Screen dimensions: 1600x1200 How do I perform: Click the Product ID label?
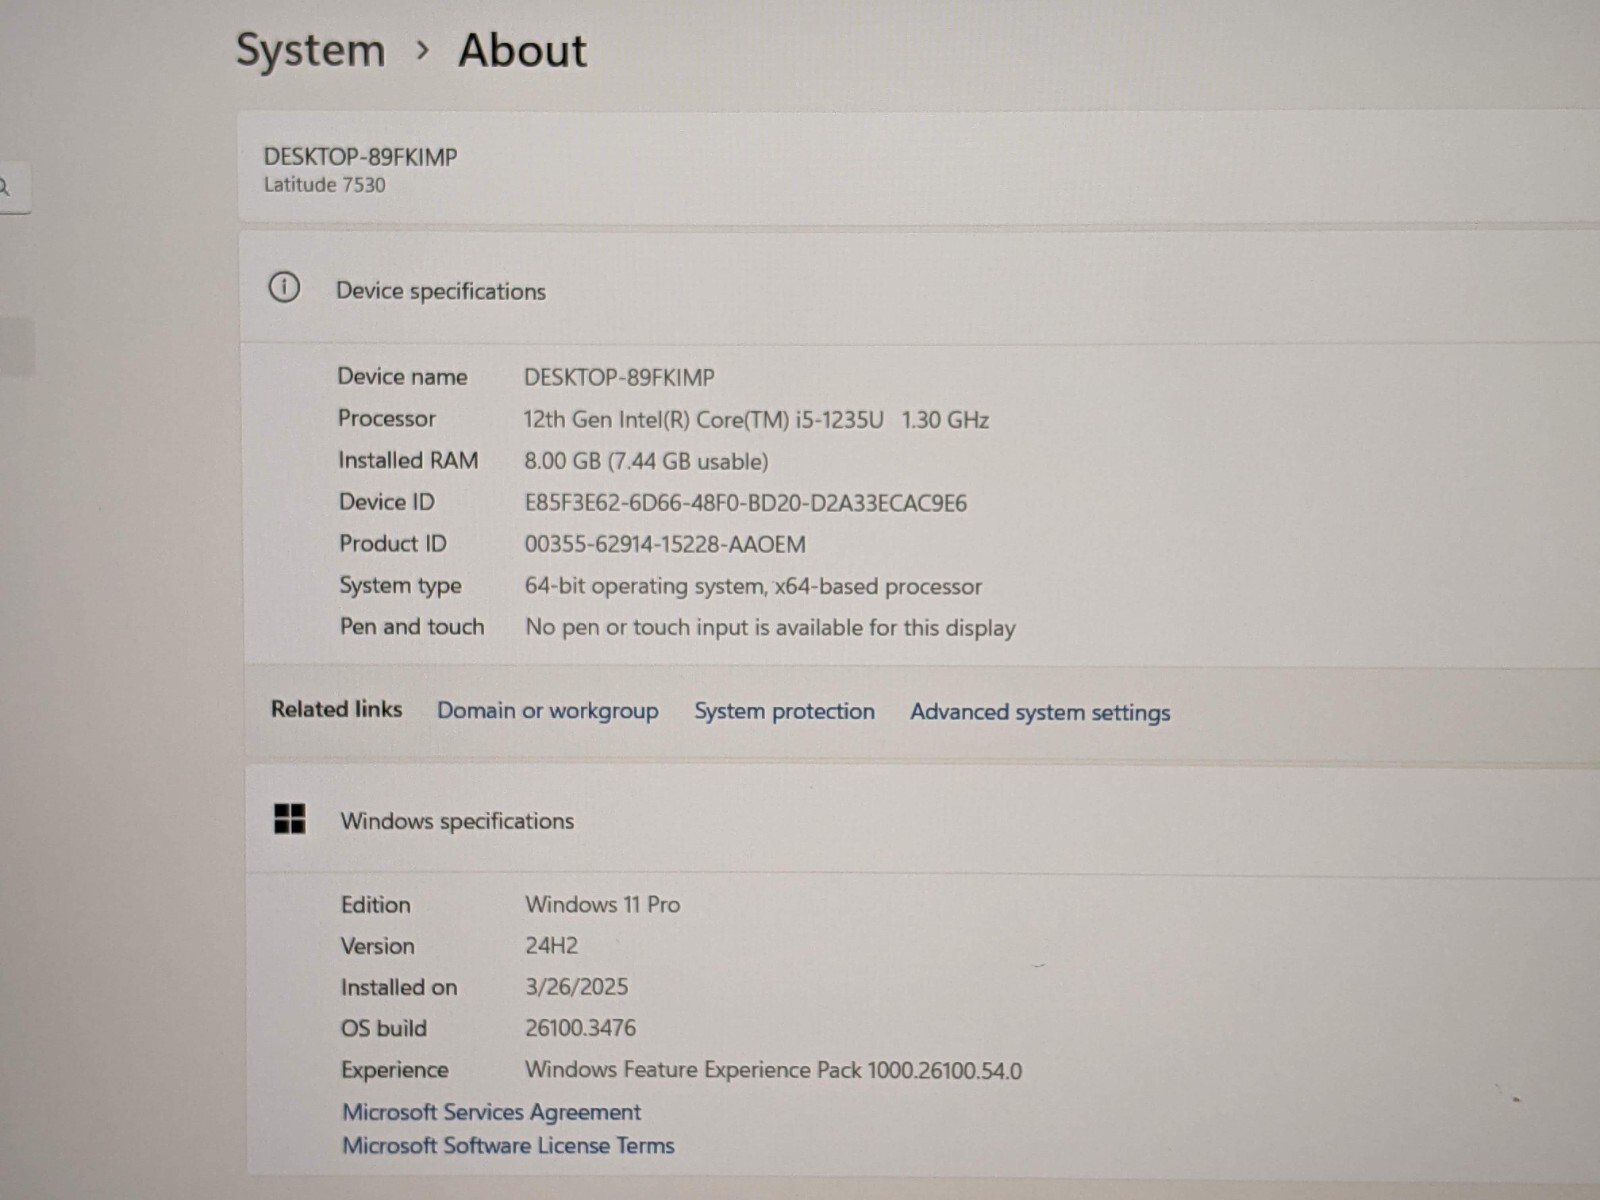[392, 543]
